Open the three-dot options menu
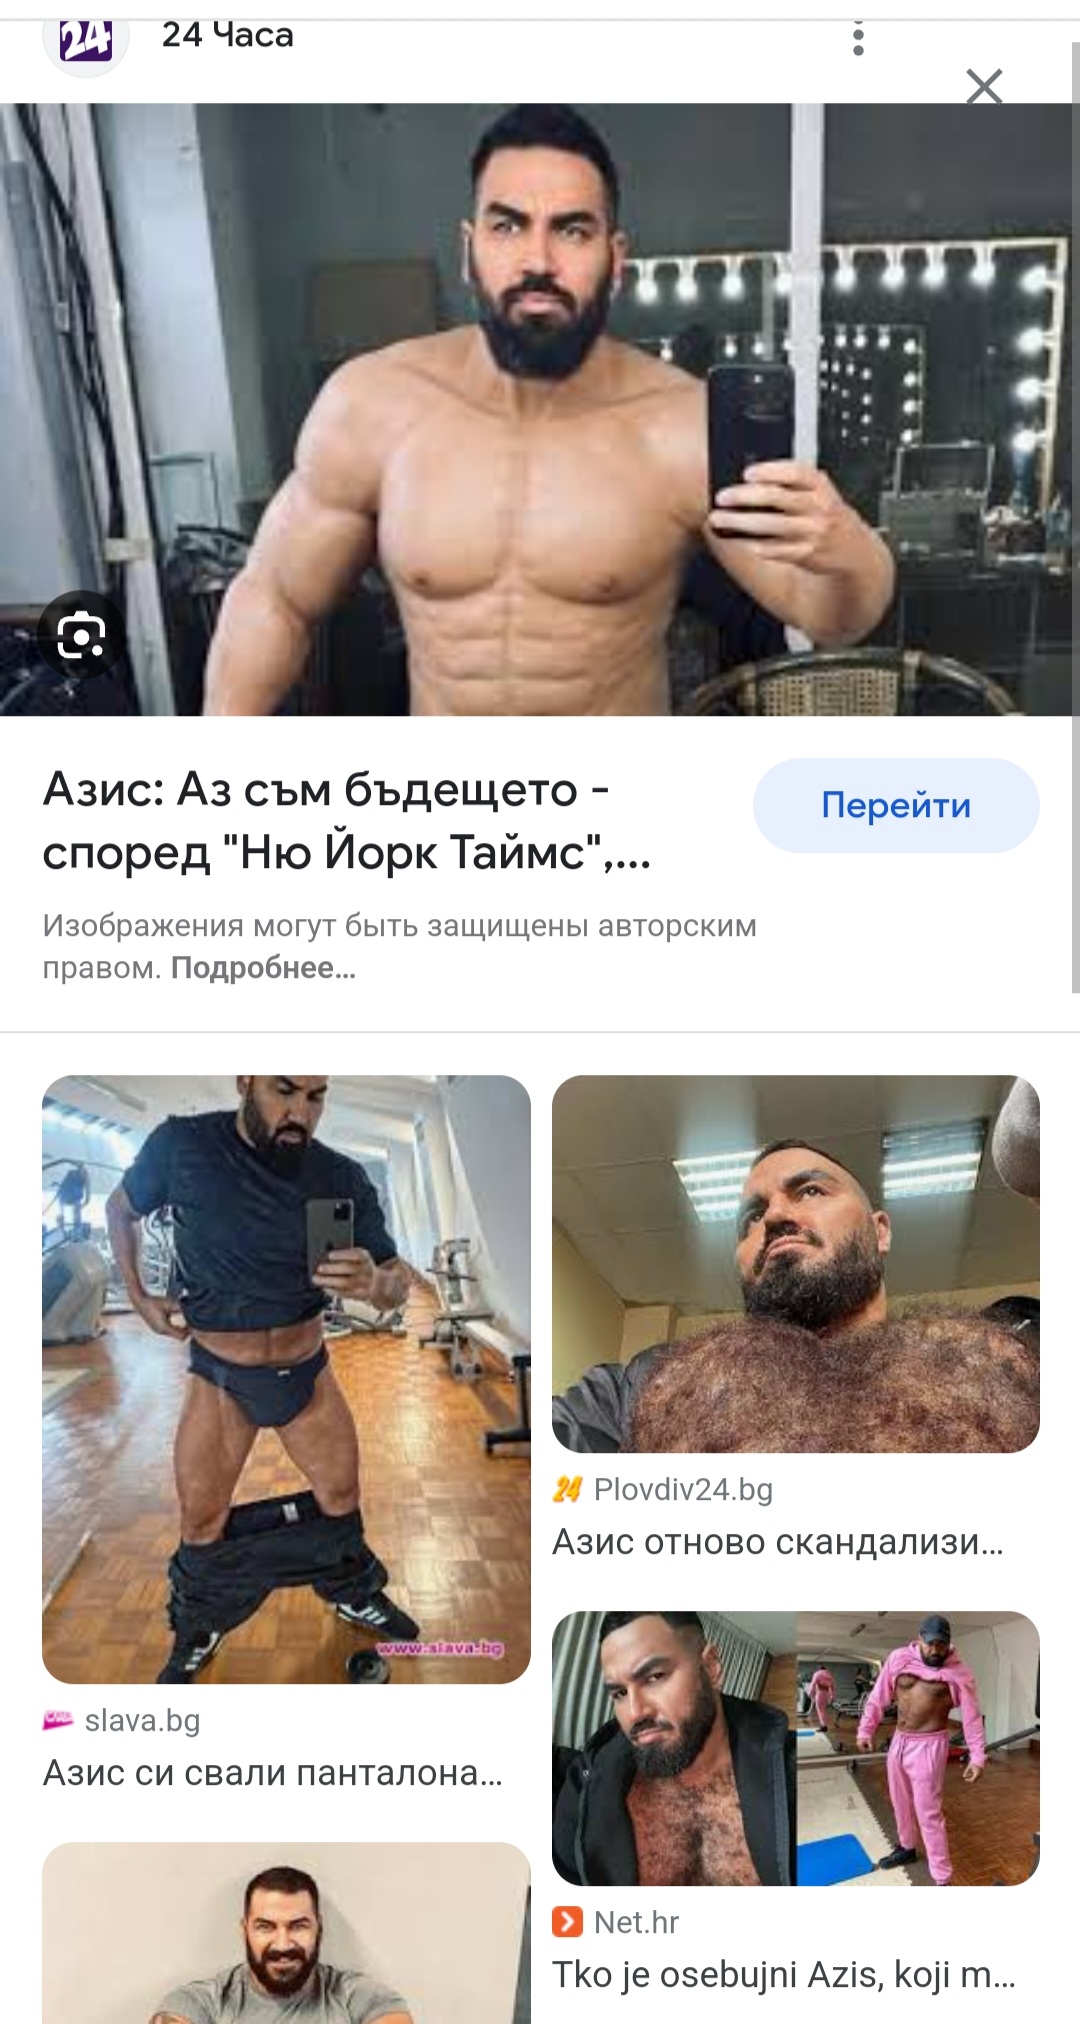 [x=858, y=38]
